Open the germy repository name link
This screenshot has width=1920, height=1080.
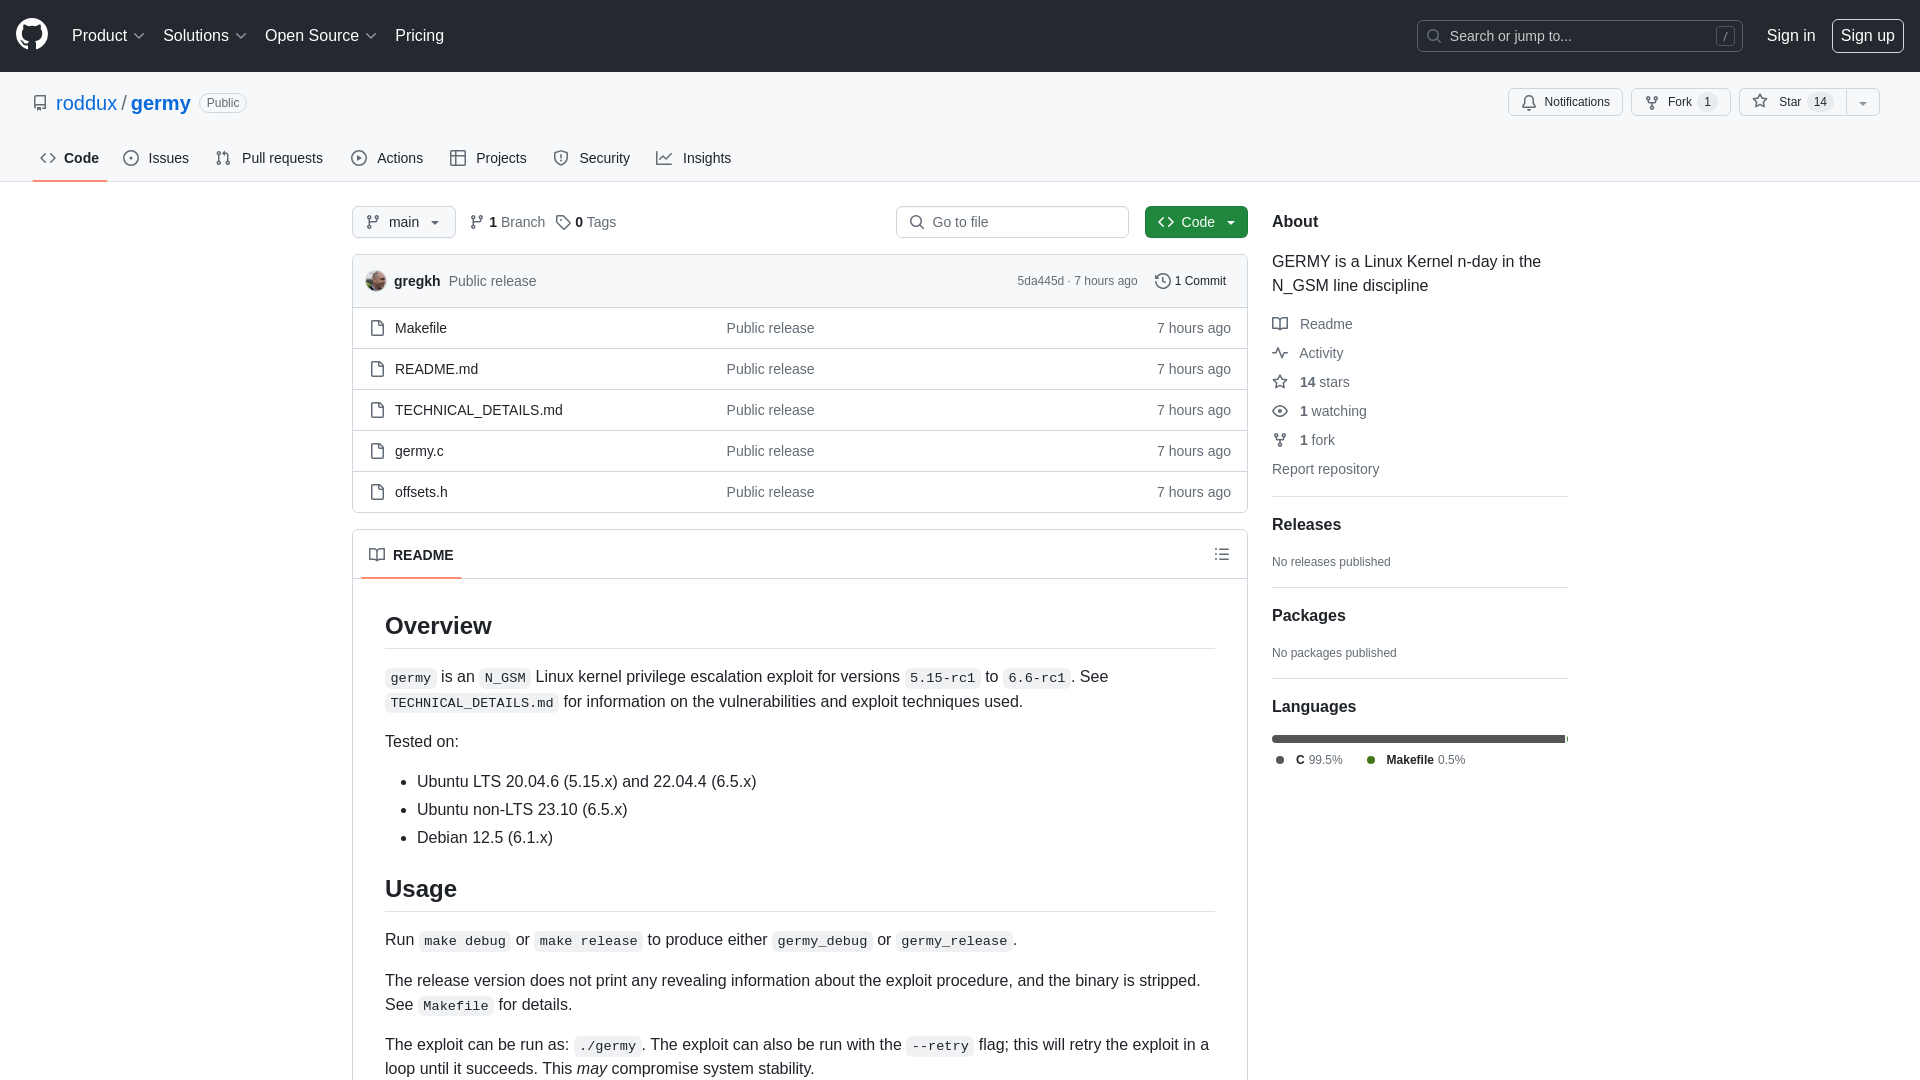click(161, 103)
